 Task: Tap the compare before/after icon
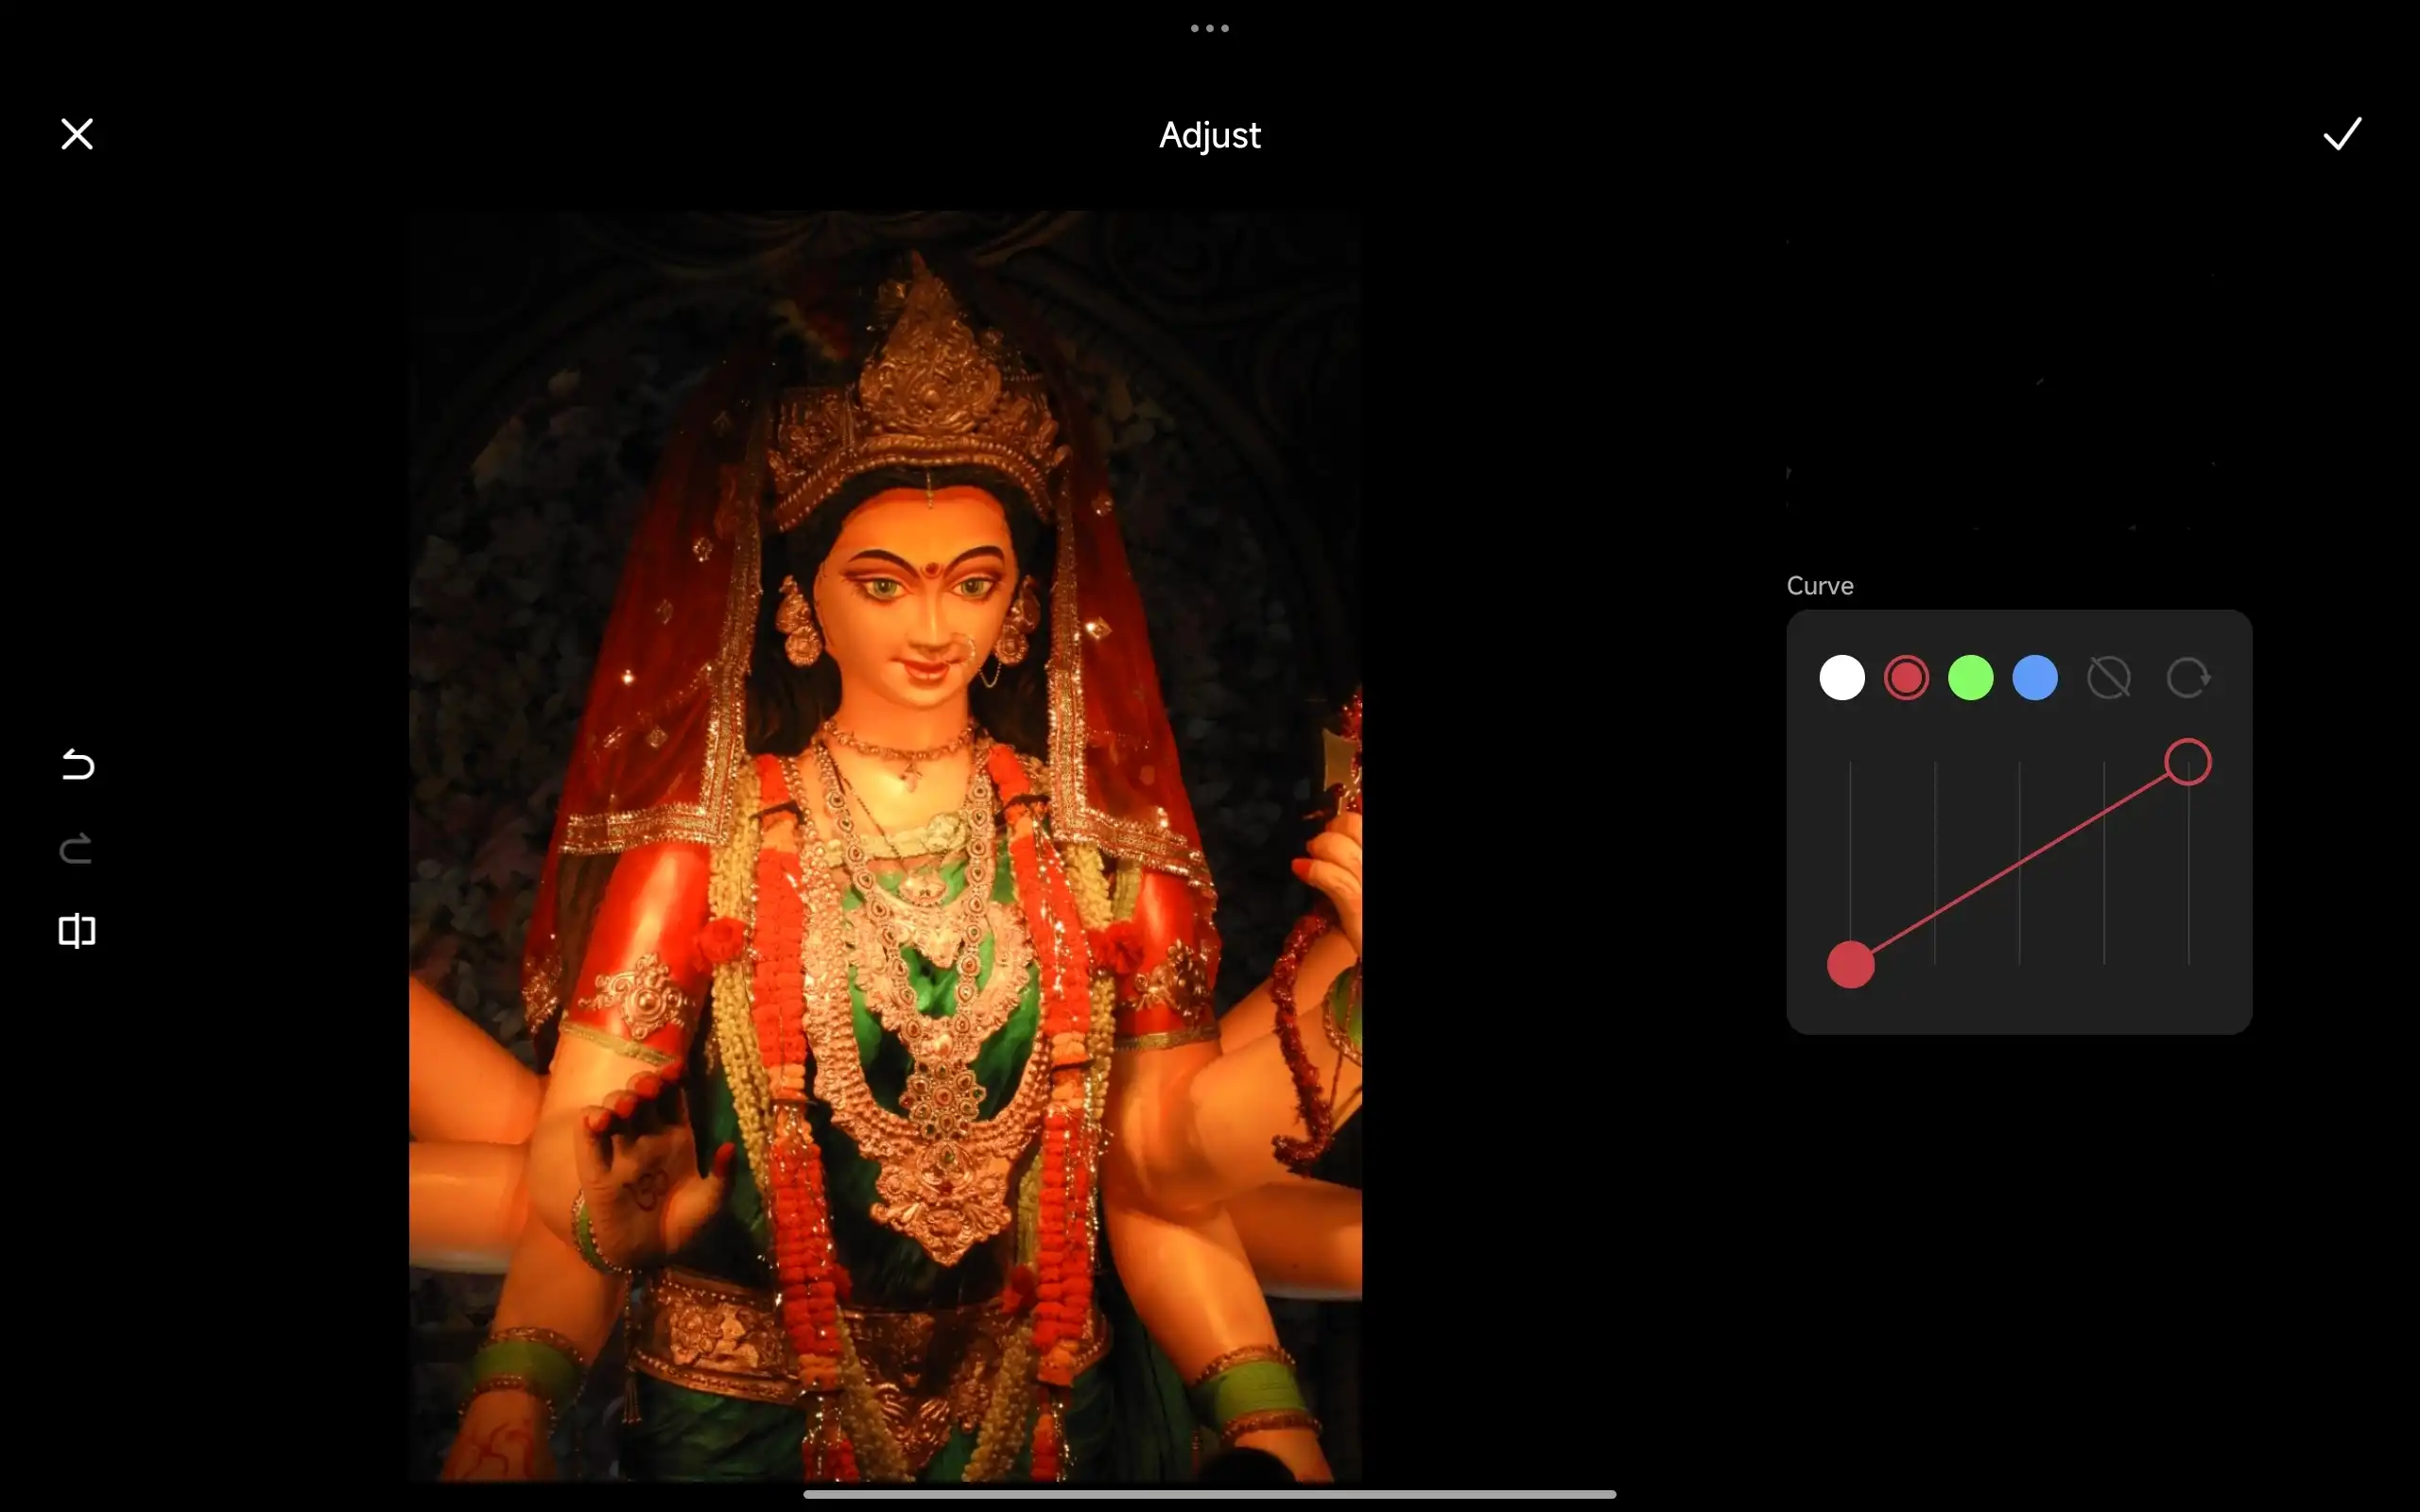click(x=77, y=931)
